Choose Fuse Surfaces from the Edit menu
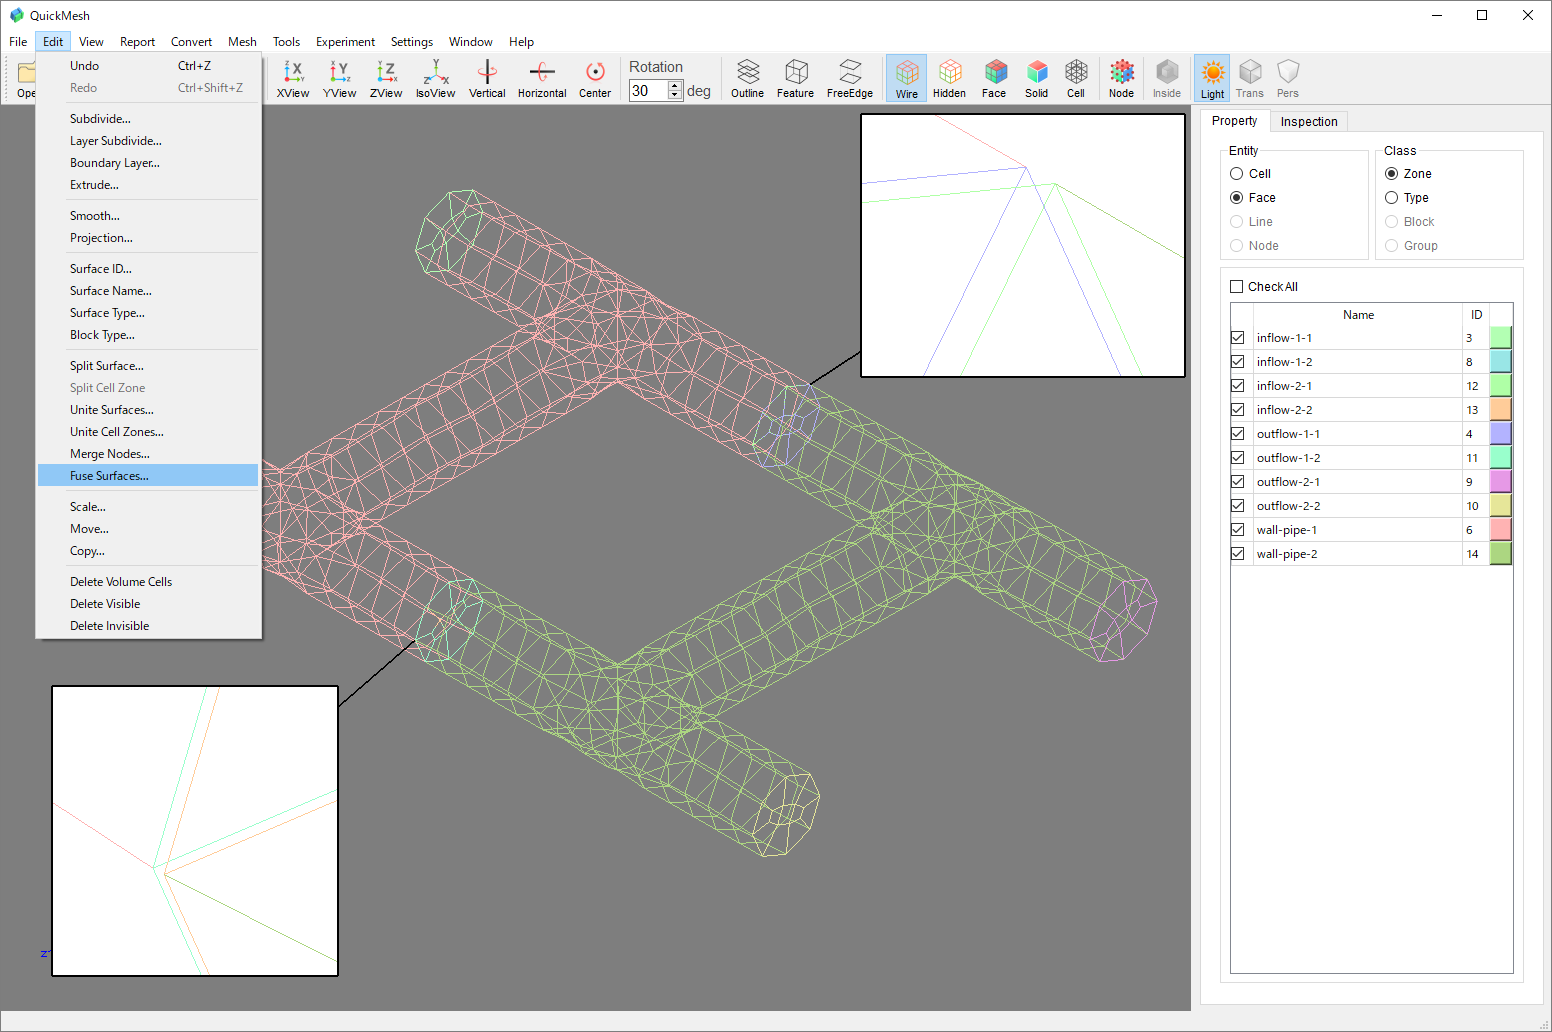 [x=108, y=475]
